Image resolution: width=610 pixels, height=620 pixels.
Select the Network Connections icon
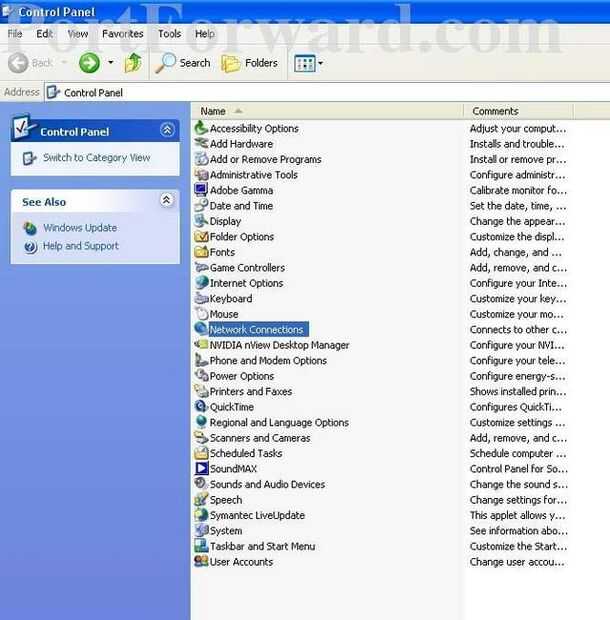201,329
